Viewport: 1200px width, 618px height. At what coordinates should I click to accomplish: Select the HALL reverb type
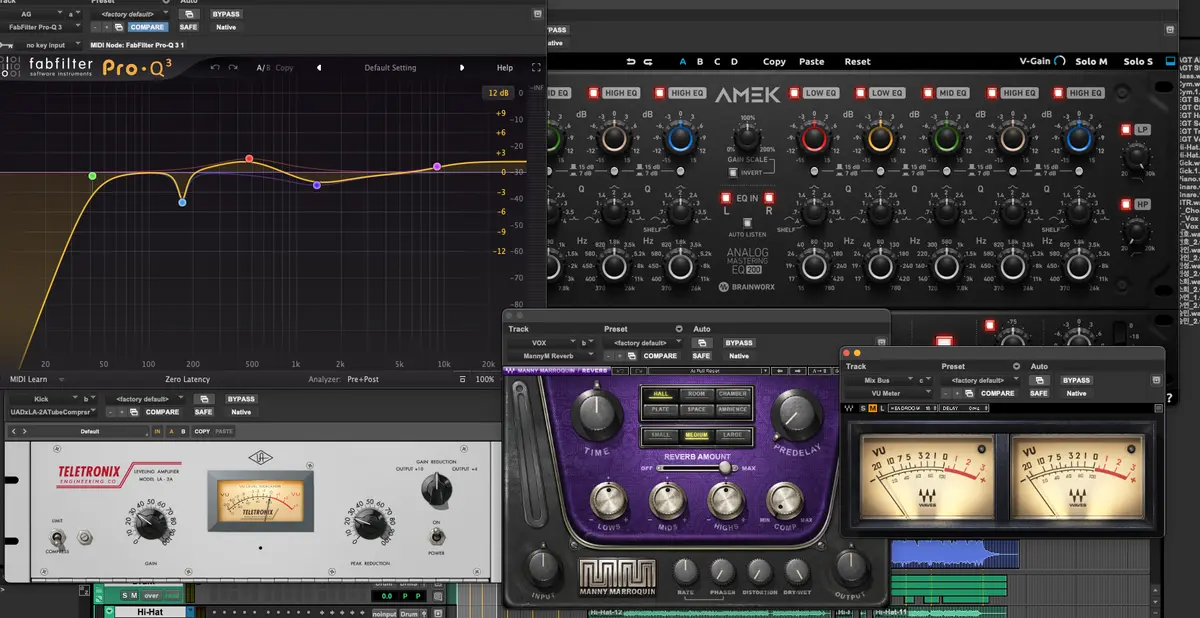tap(660, 394)
